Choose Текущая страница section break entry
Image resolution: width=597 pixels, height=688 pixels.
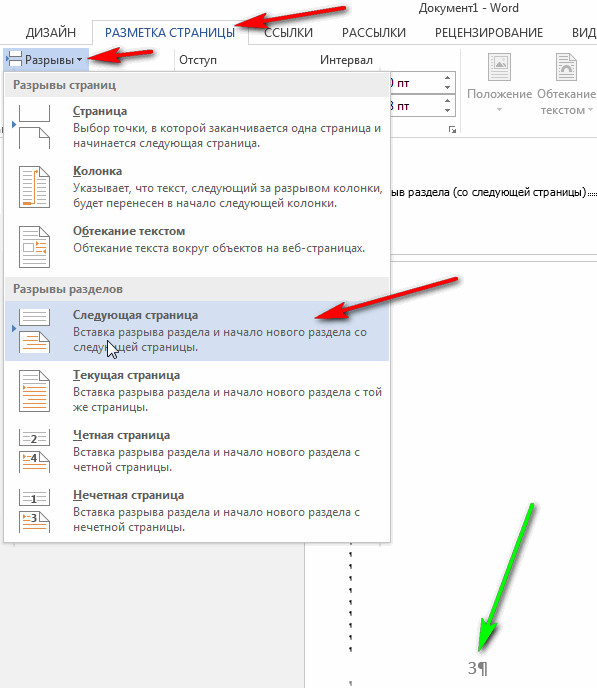(x=197, y=391)
